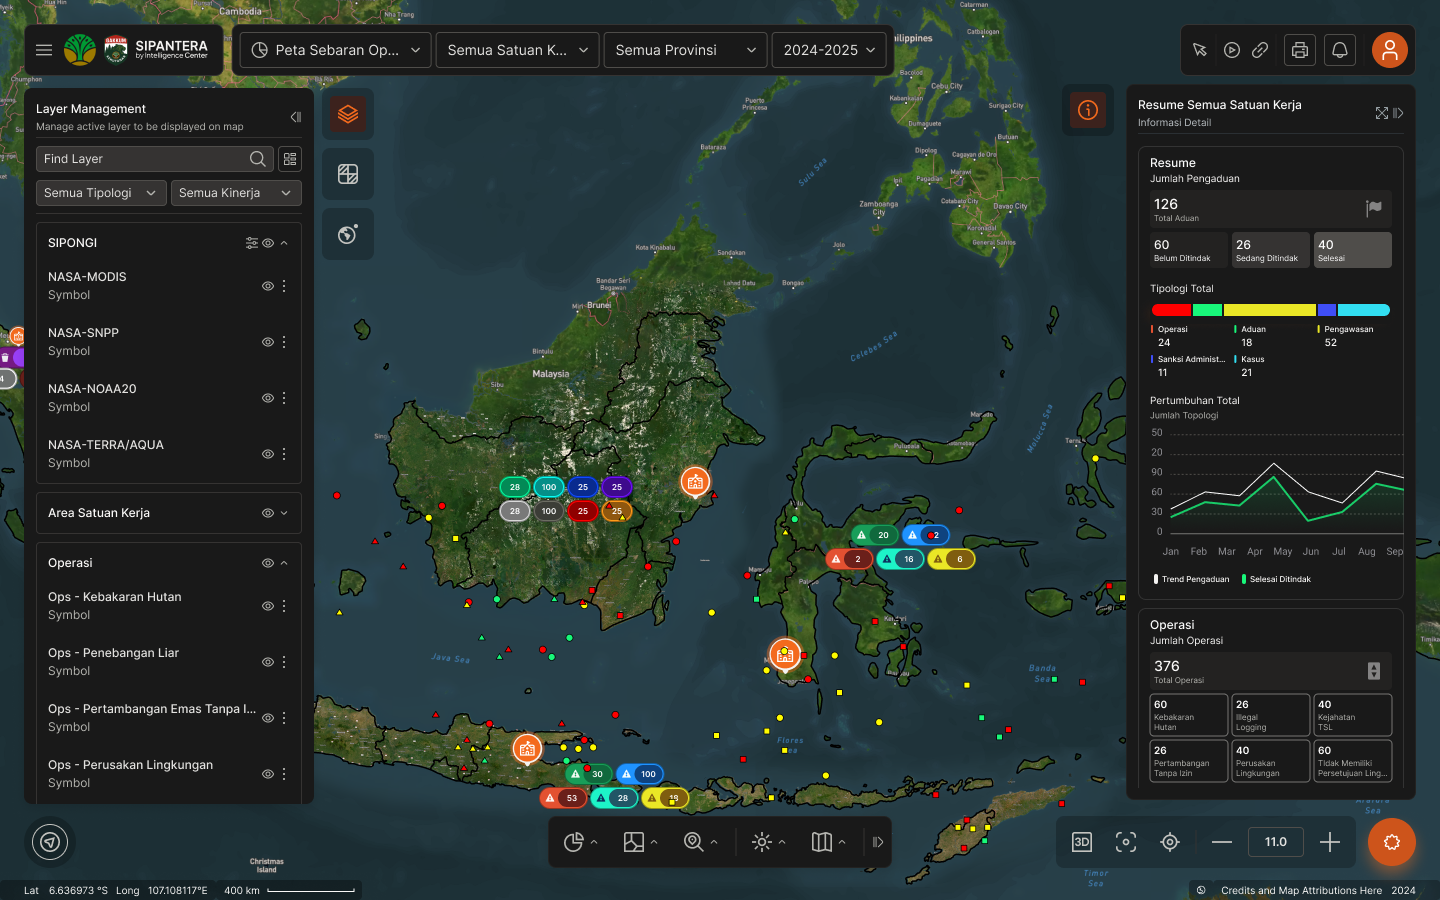
Task: Open the user profile avatar
Action: click(x=1389, y=50)
